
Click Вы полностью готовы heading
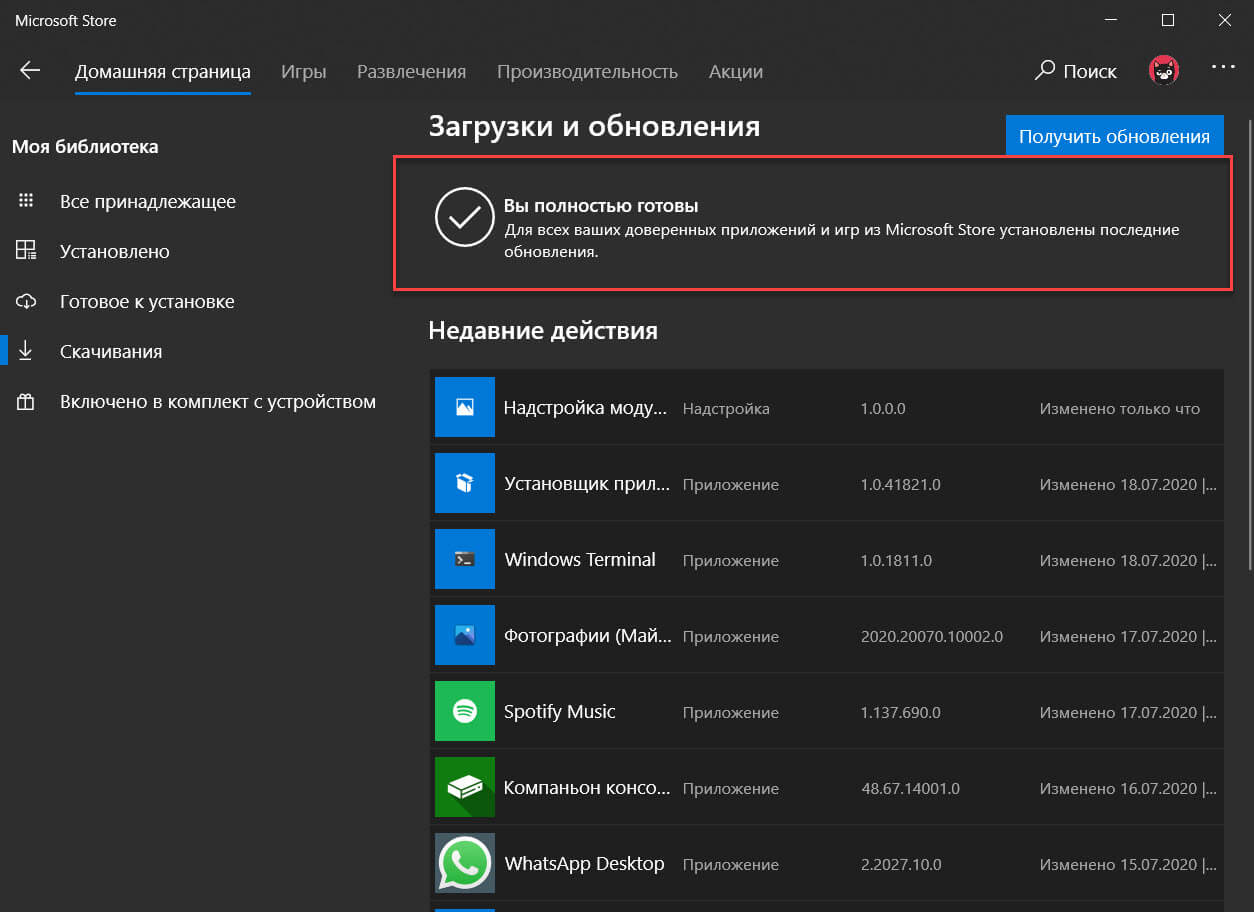[601, 206]
